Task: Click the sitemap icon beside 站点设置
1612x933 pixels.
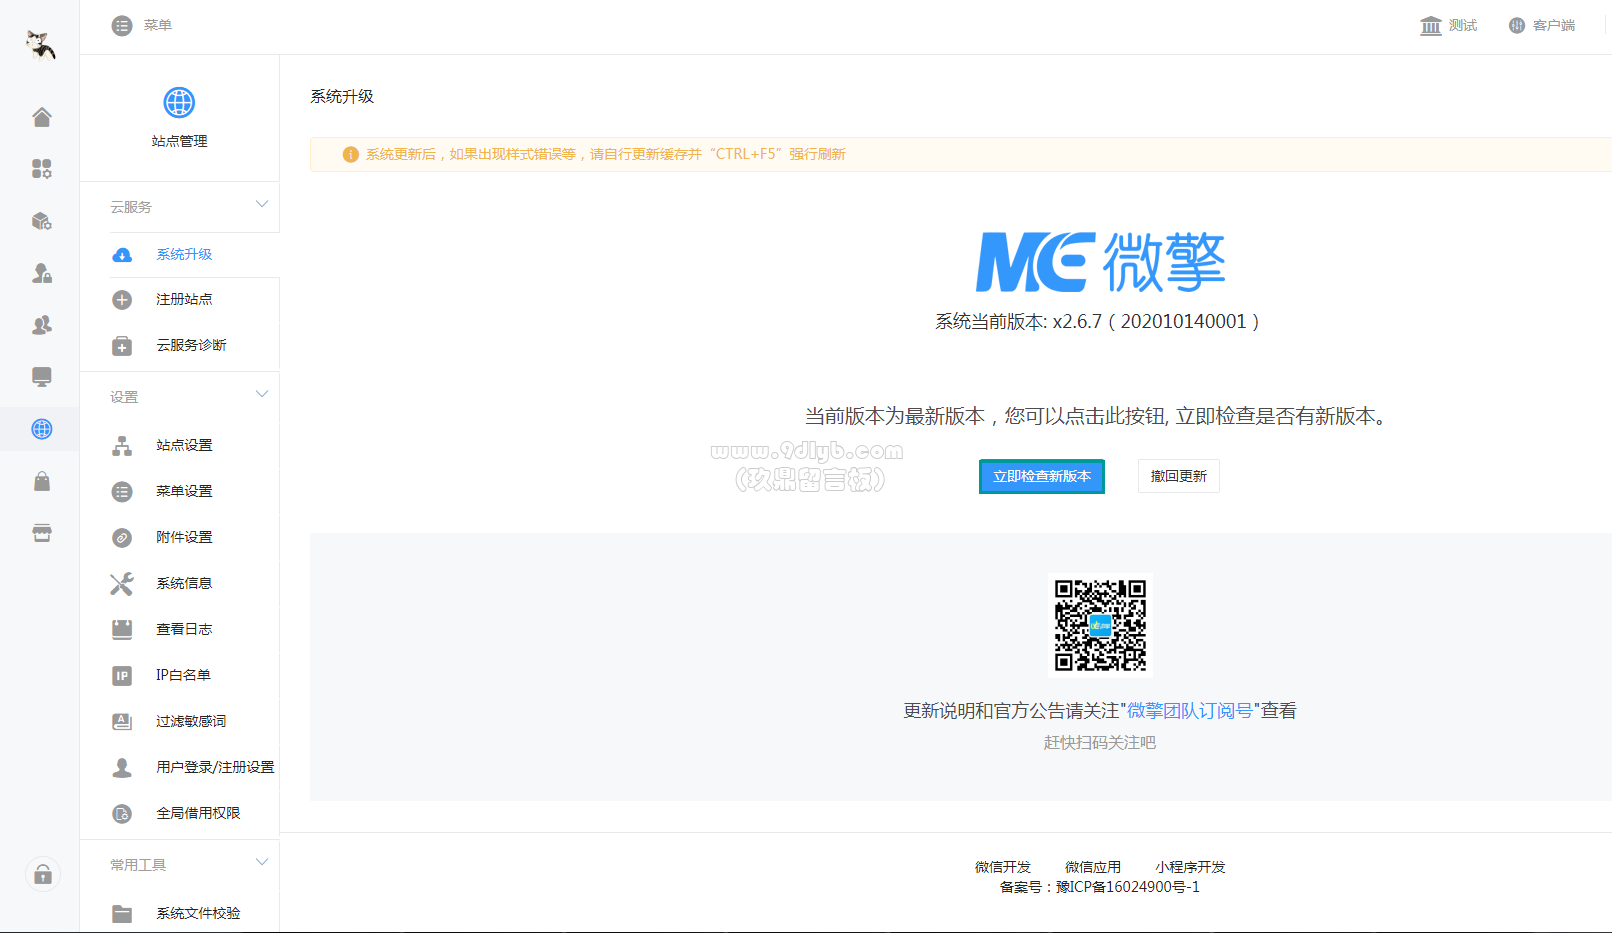Action: click(x=122, y=446)
